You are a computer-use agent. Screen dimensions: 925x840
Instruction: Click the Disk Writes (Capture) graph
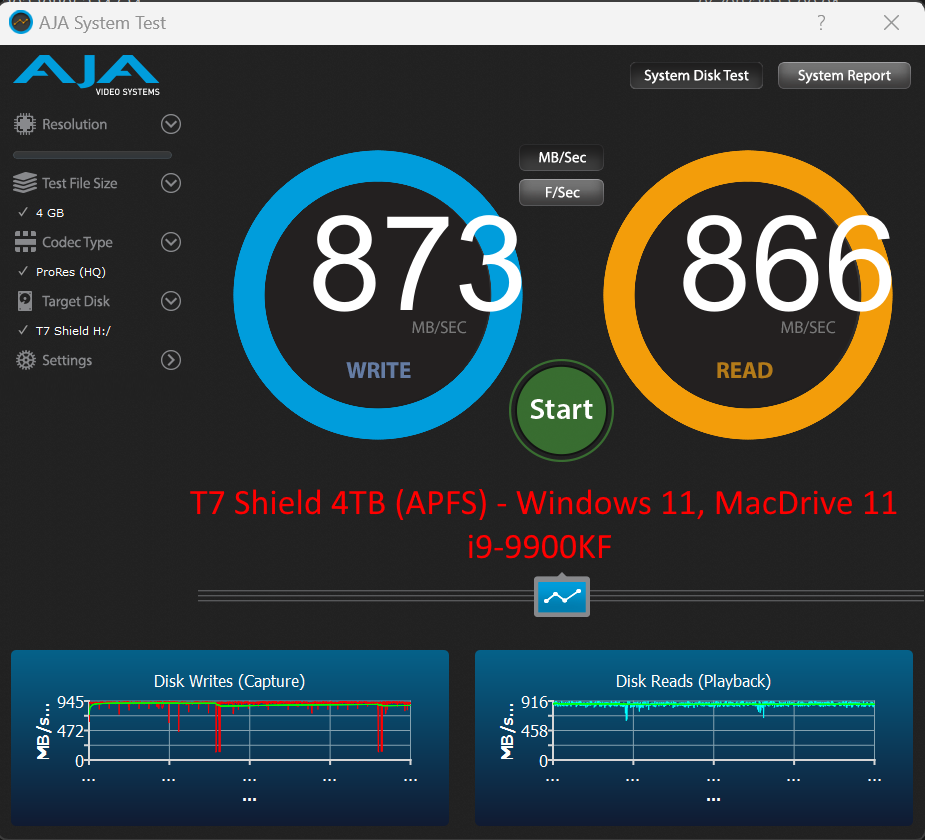point(230,737)
